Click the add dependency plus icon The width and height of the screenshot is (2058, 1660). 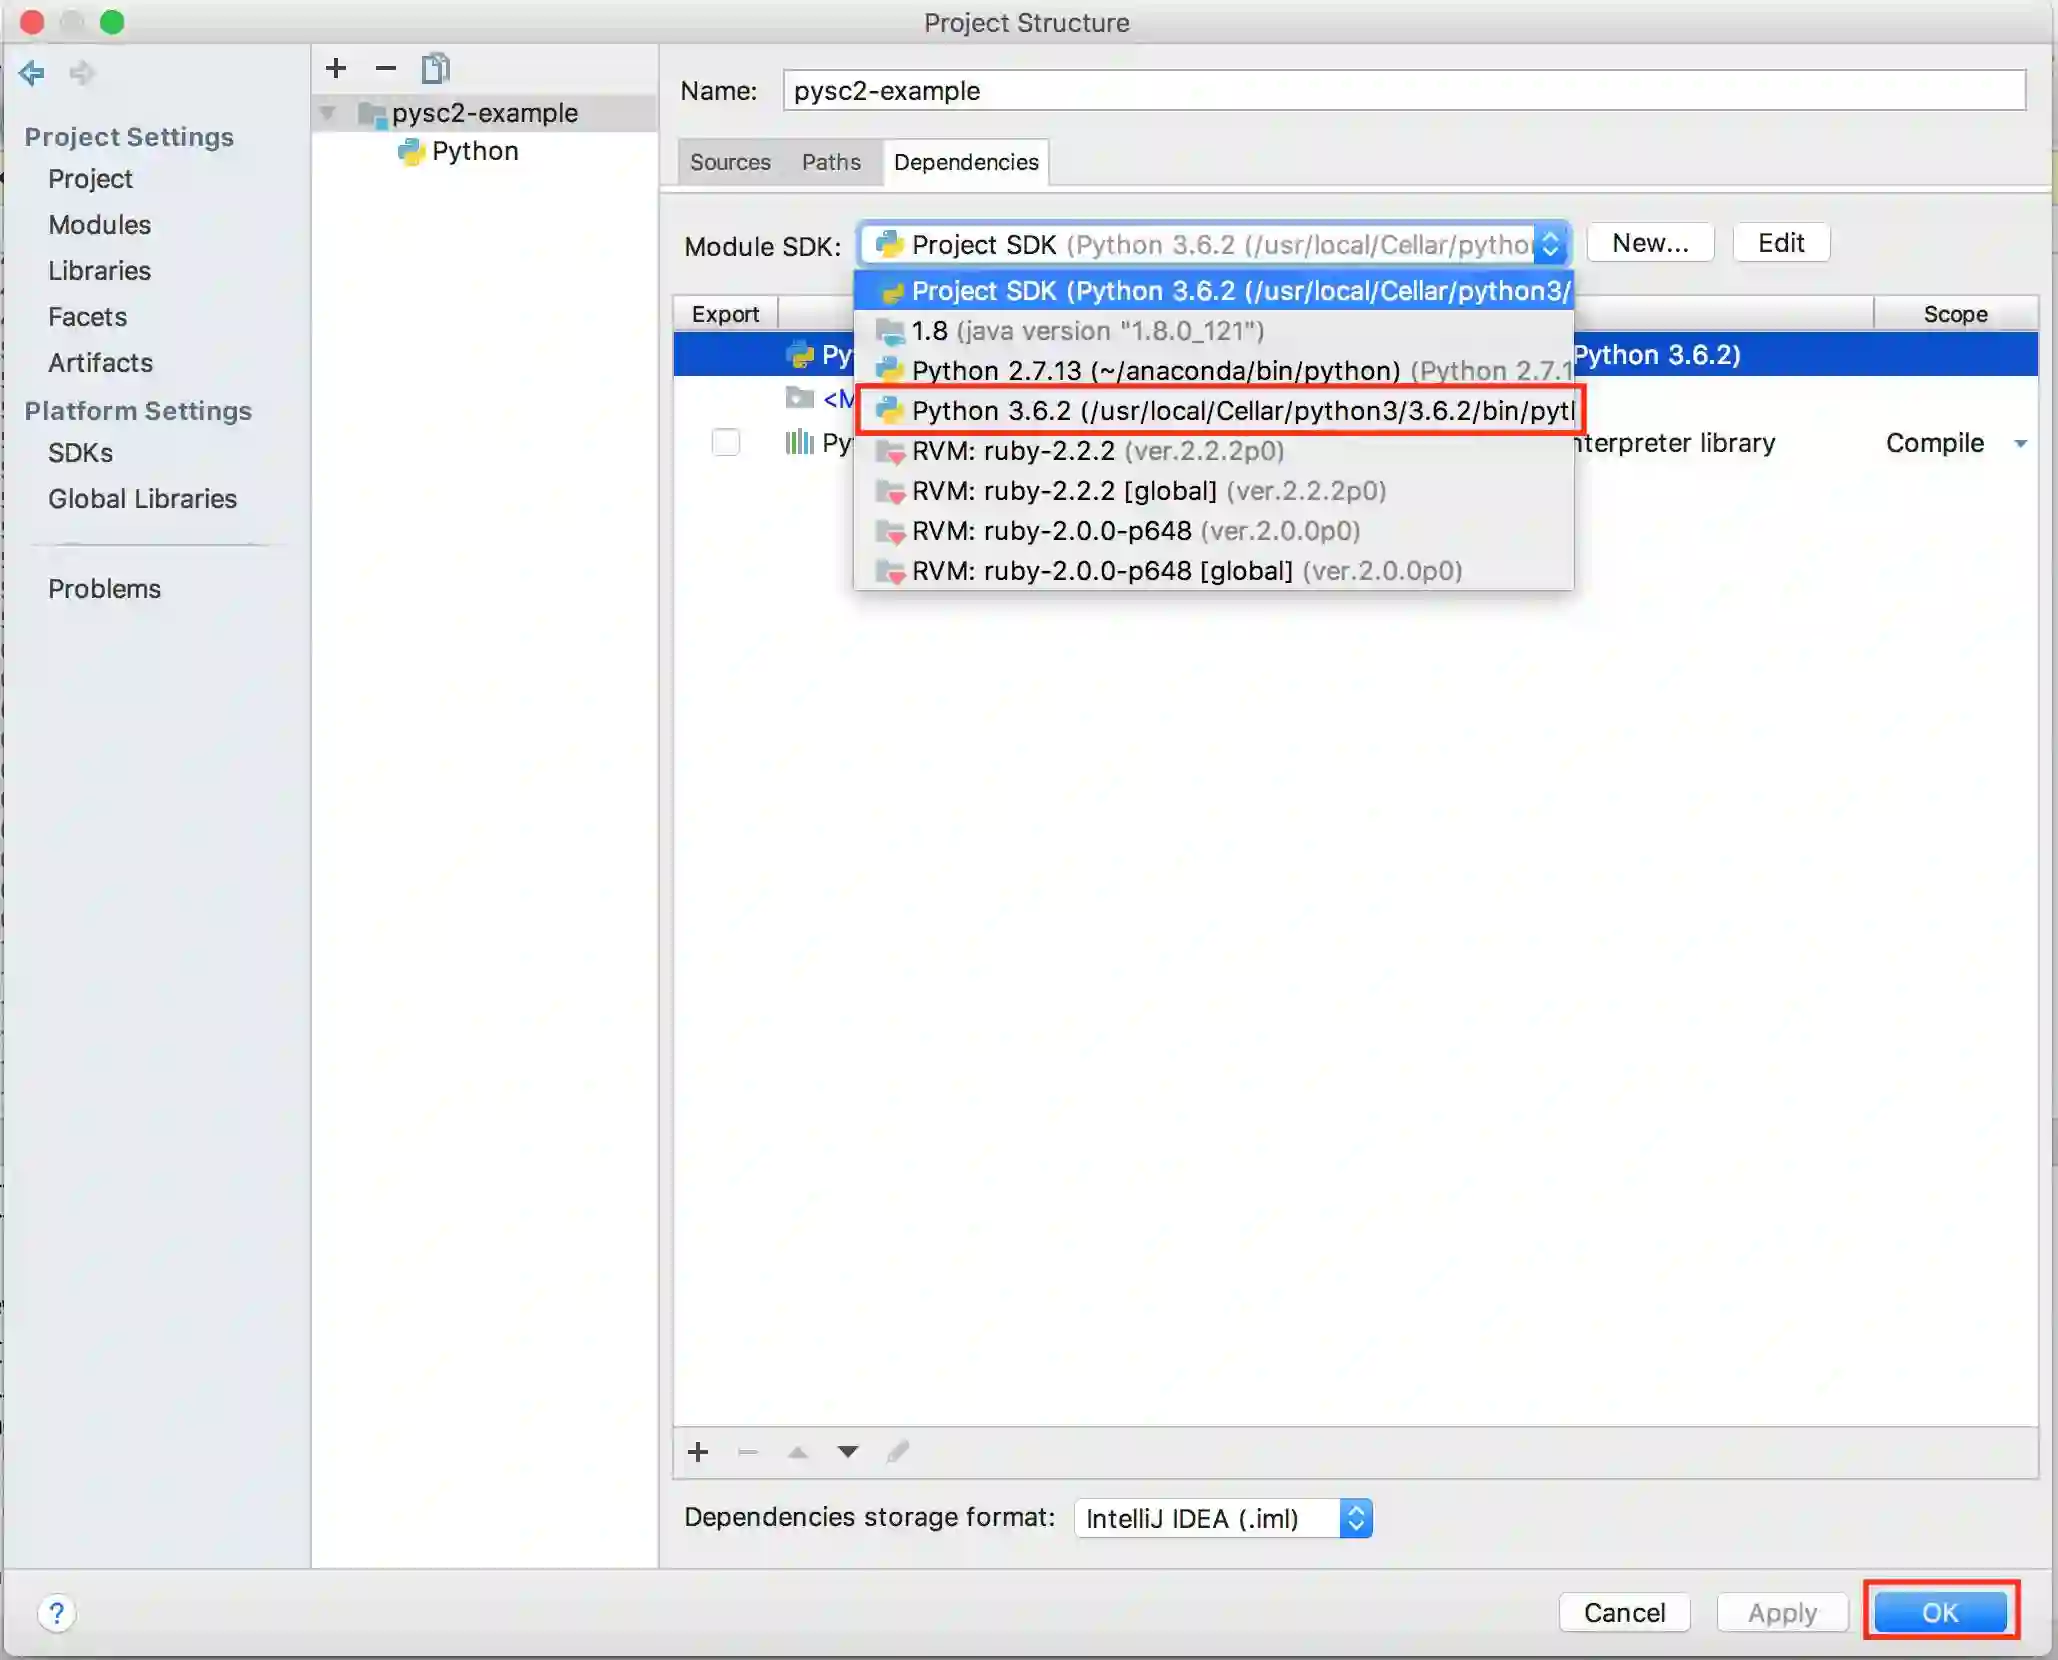click(698, 1452)
